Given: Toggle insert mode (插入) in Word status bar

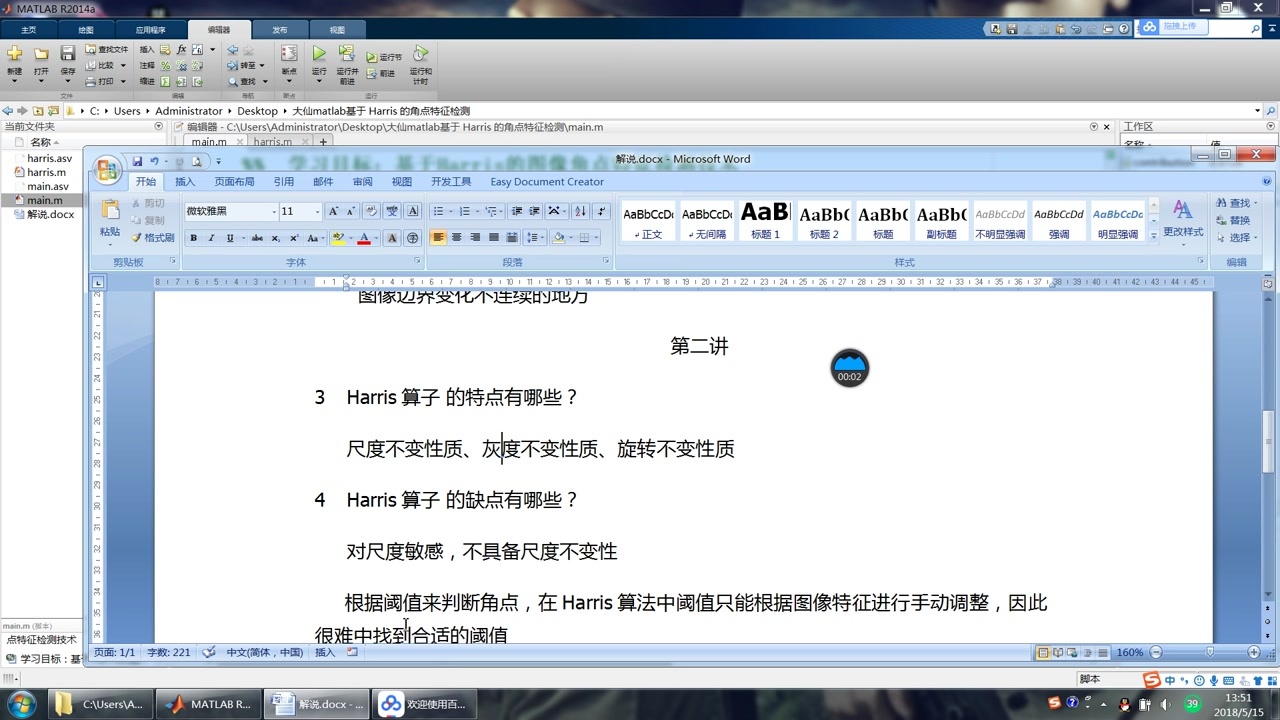Looking at the screenshot, I should click(325, 653).
